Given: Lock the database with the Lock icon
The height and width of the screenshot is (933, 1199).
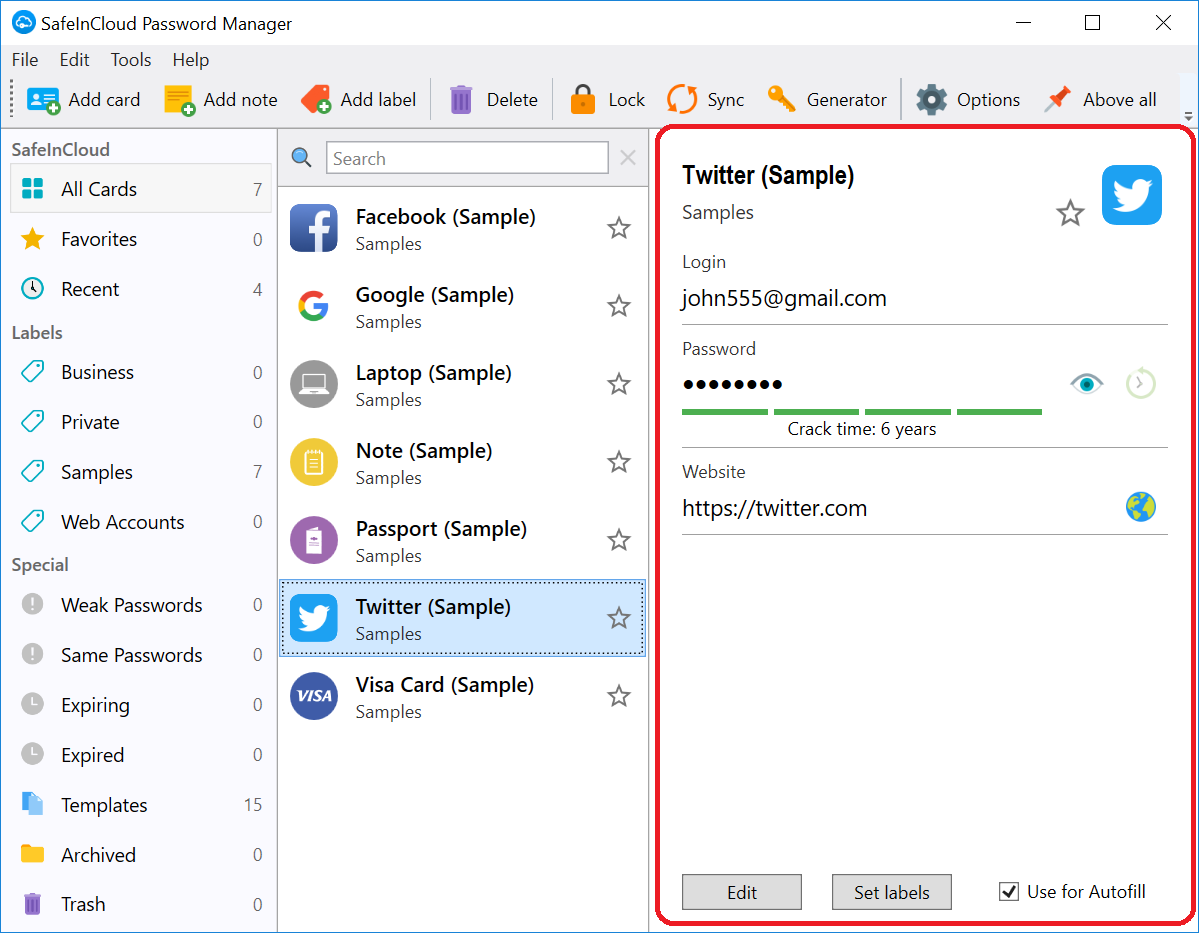Looking at the screenshot, I should [x=583, y=99].
